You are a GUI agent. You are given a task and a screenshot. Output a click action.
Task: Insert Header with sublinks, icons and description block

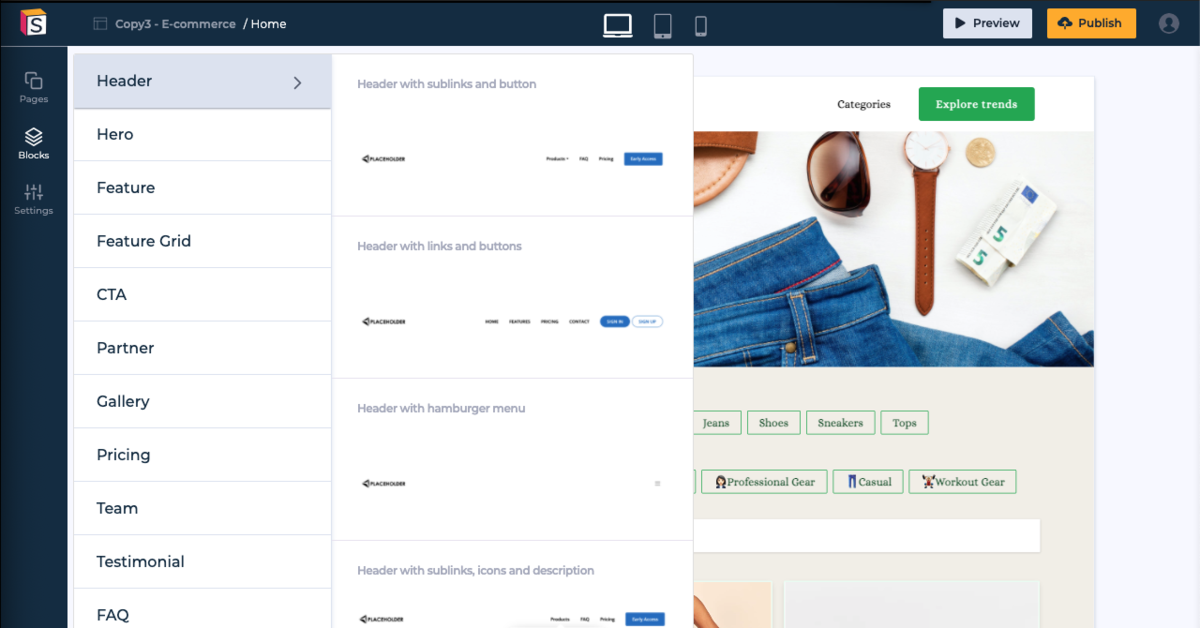(x=512, y=585)
